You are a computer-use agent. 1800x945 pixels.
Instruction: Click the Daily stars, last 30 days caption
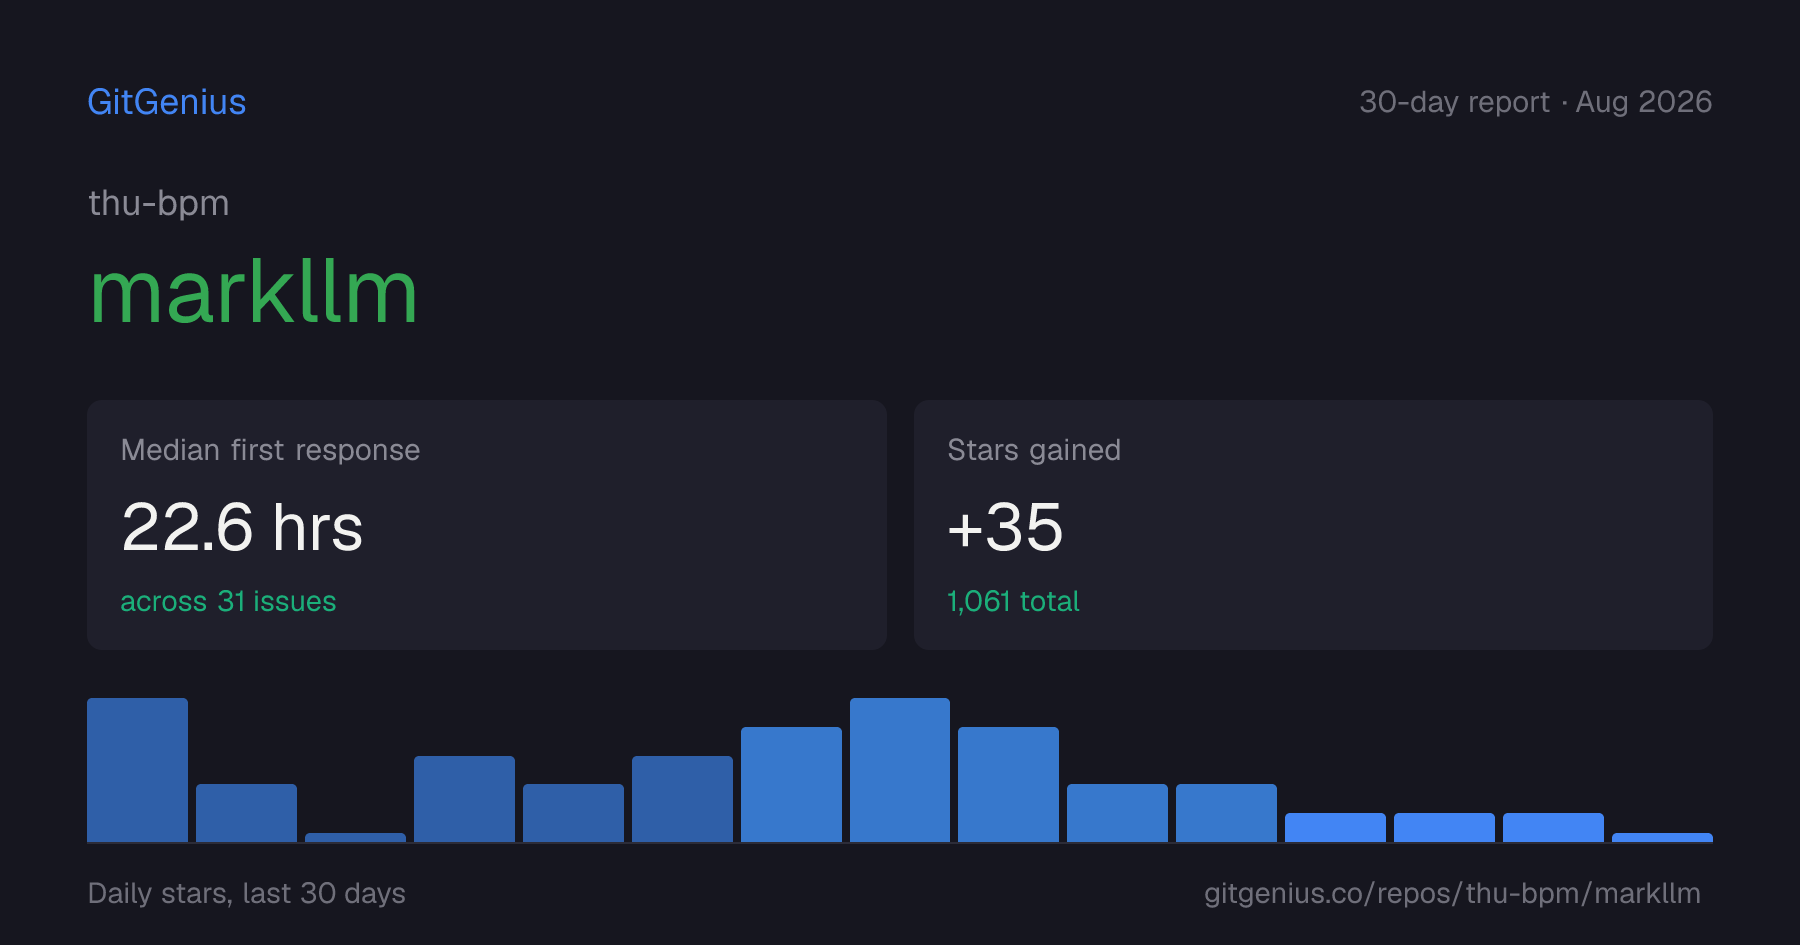point(247,893)
